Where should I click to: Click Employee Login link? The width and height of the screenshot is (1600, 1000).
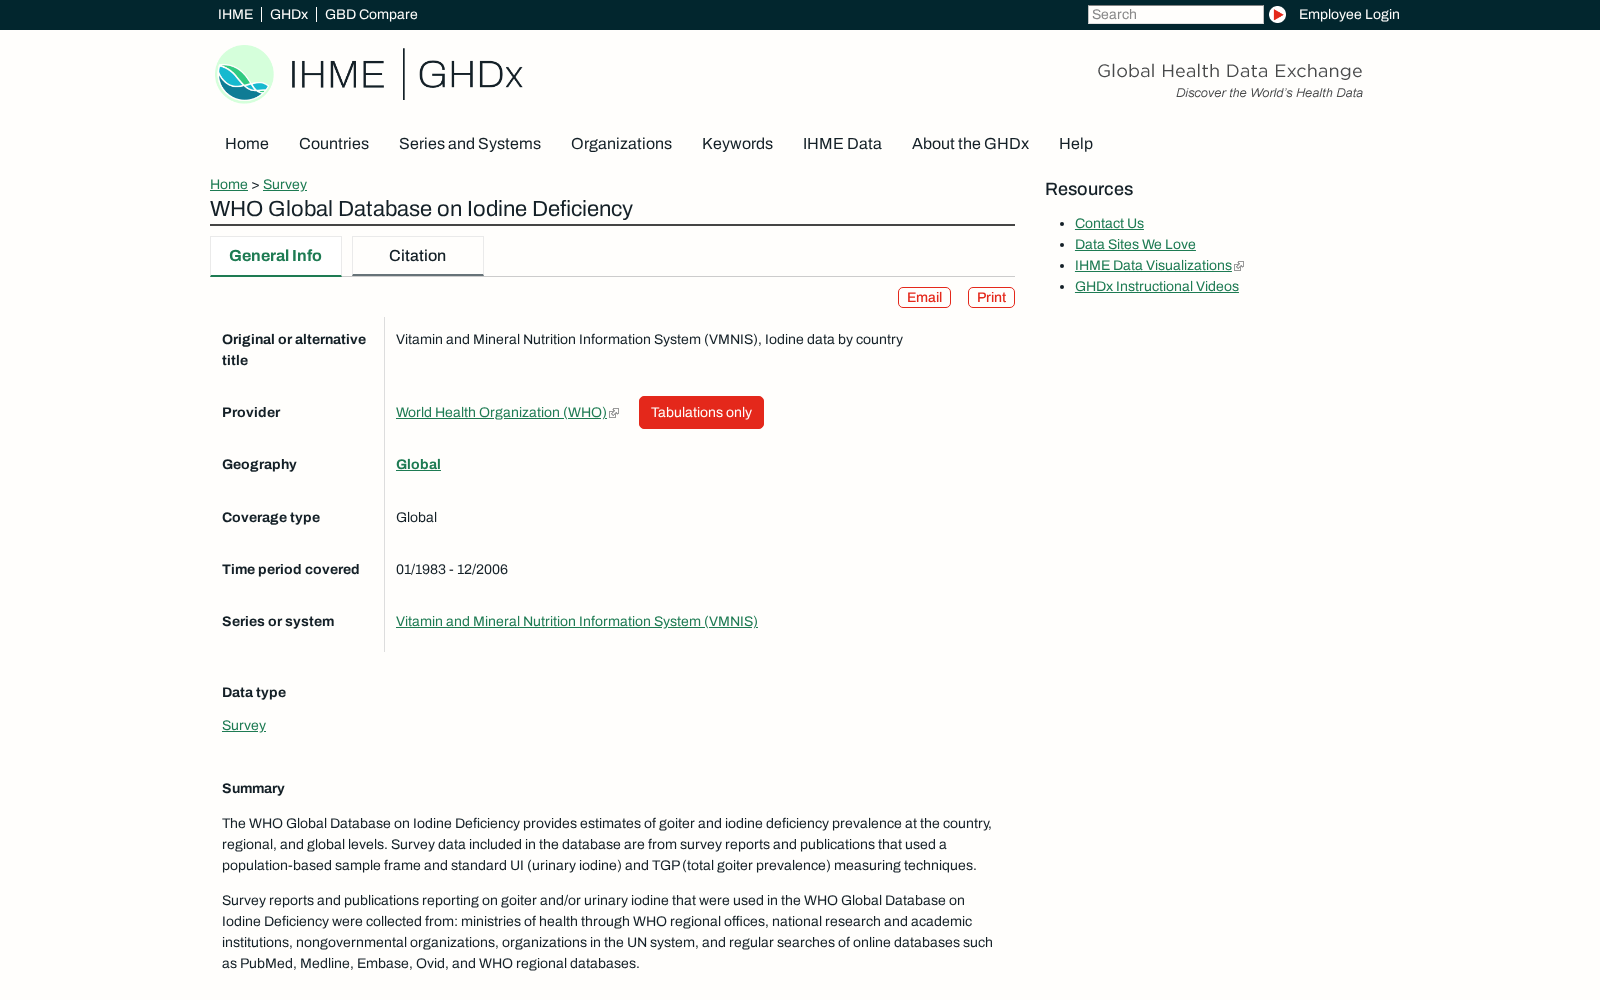pyautogui.click(x=1349, y=15)
